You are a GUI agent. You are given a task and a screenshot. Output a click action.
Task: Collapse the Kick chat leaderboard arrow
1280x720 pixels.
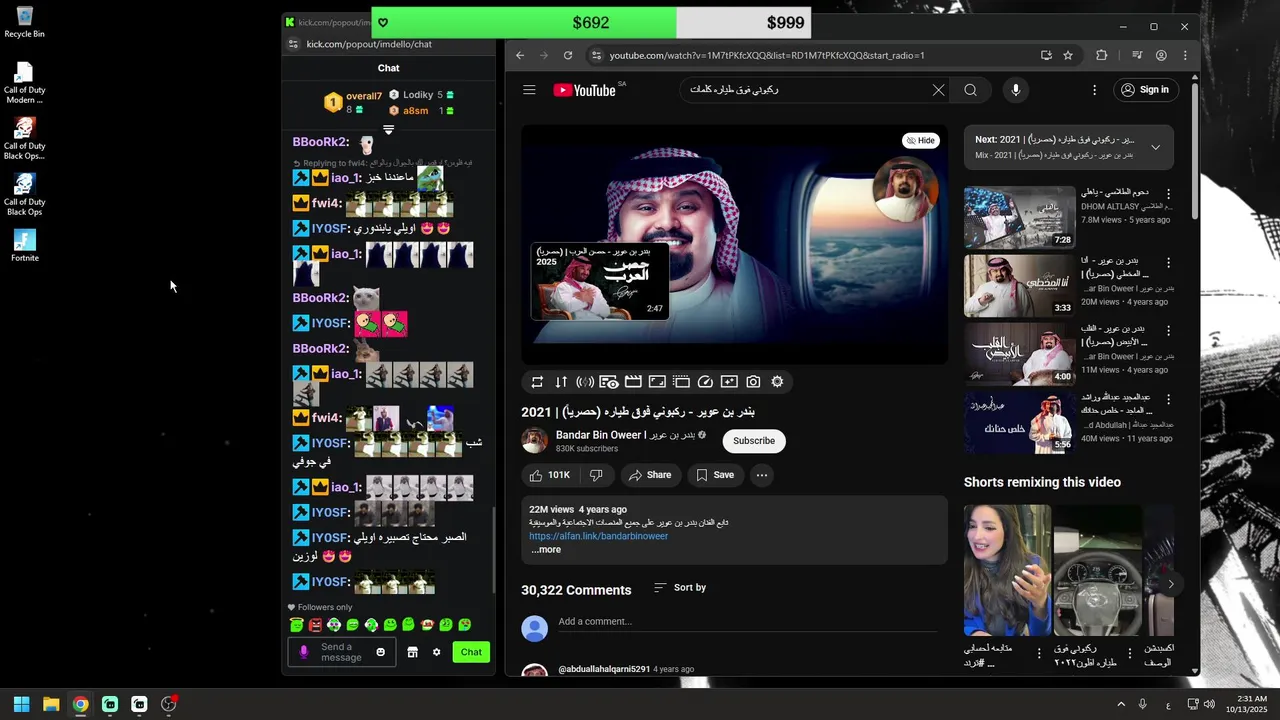pyautogui.click(x=389, y=130)
